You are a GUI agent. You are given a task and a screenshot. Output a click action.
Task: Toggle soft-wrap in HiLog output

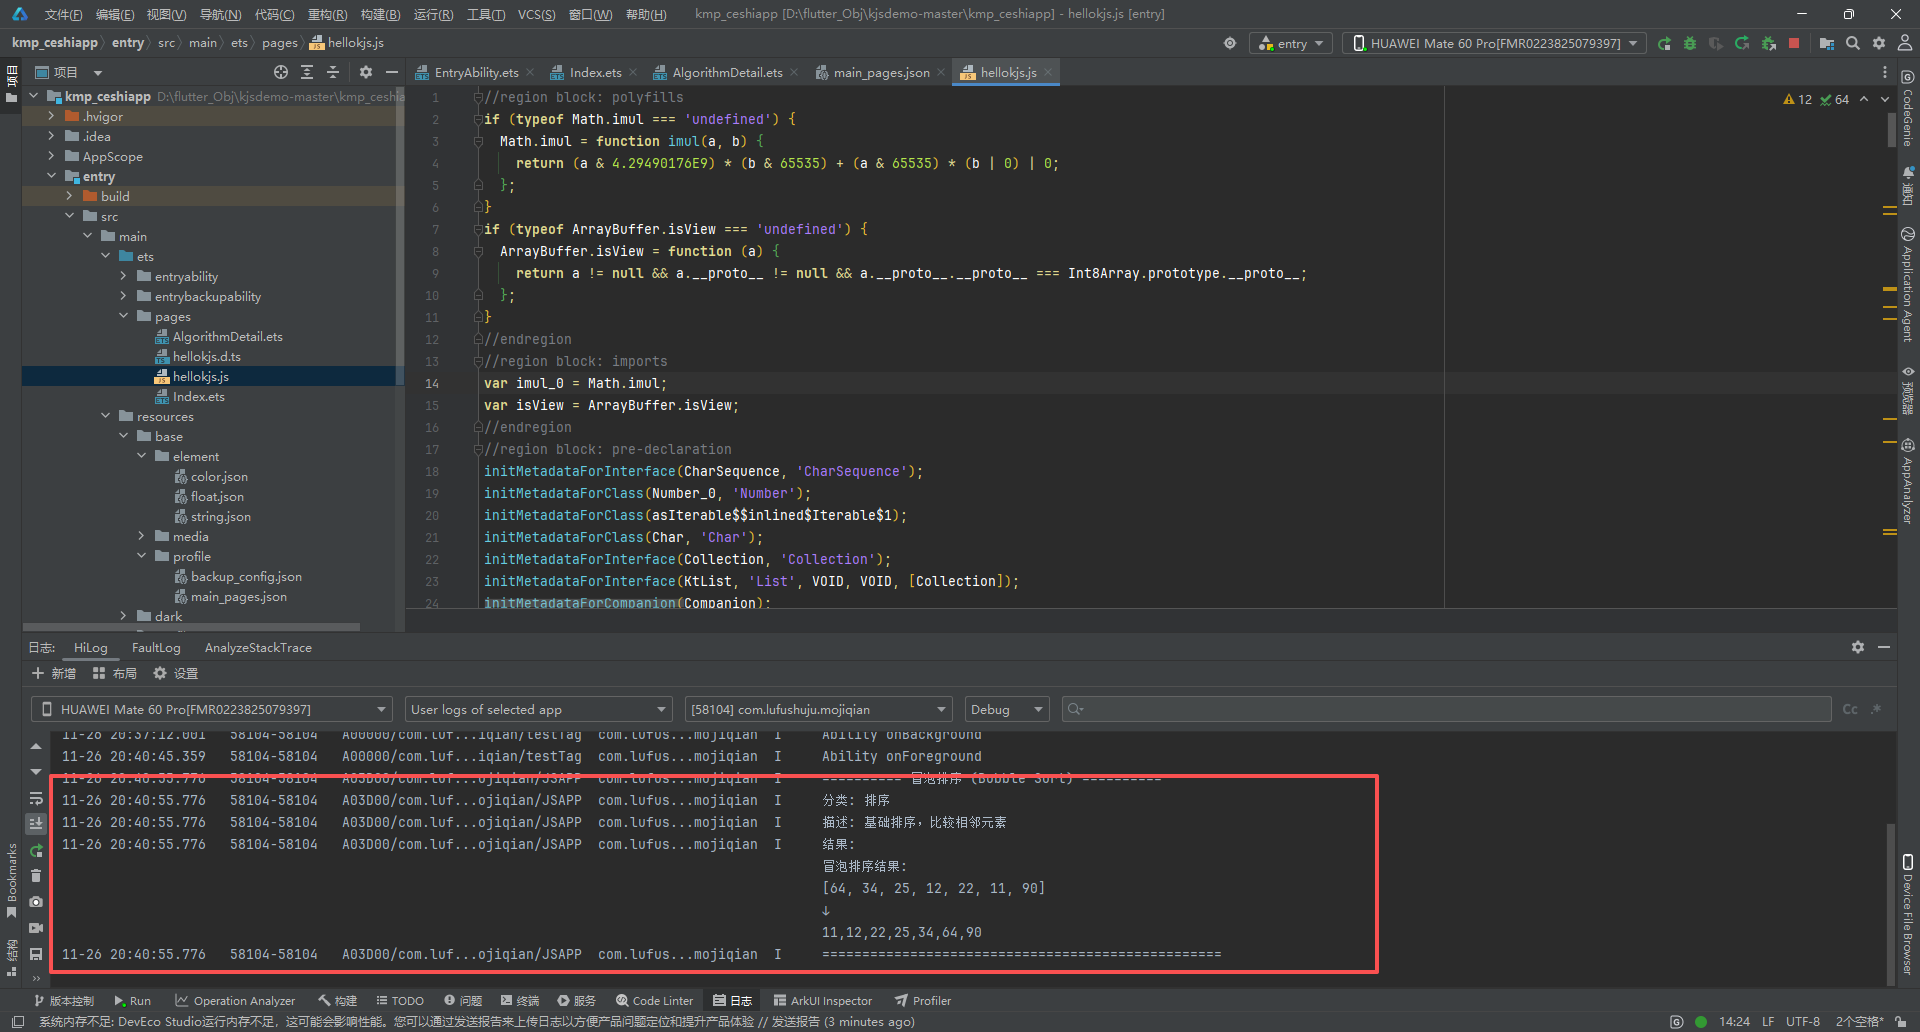(36, 798)
